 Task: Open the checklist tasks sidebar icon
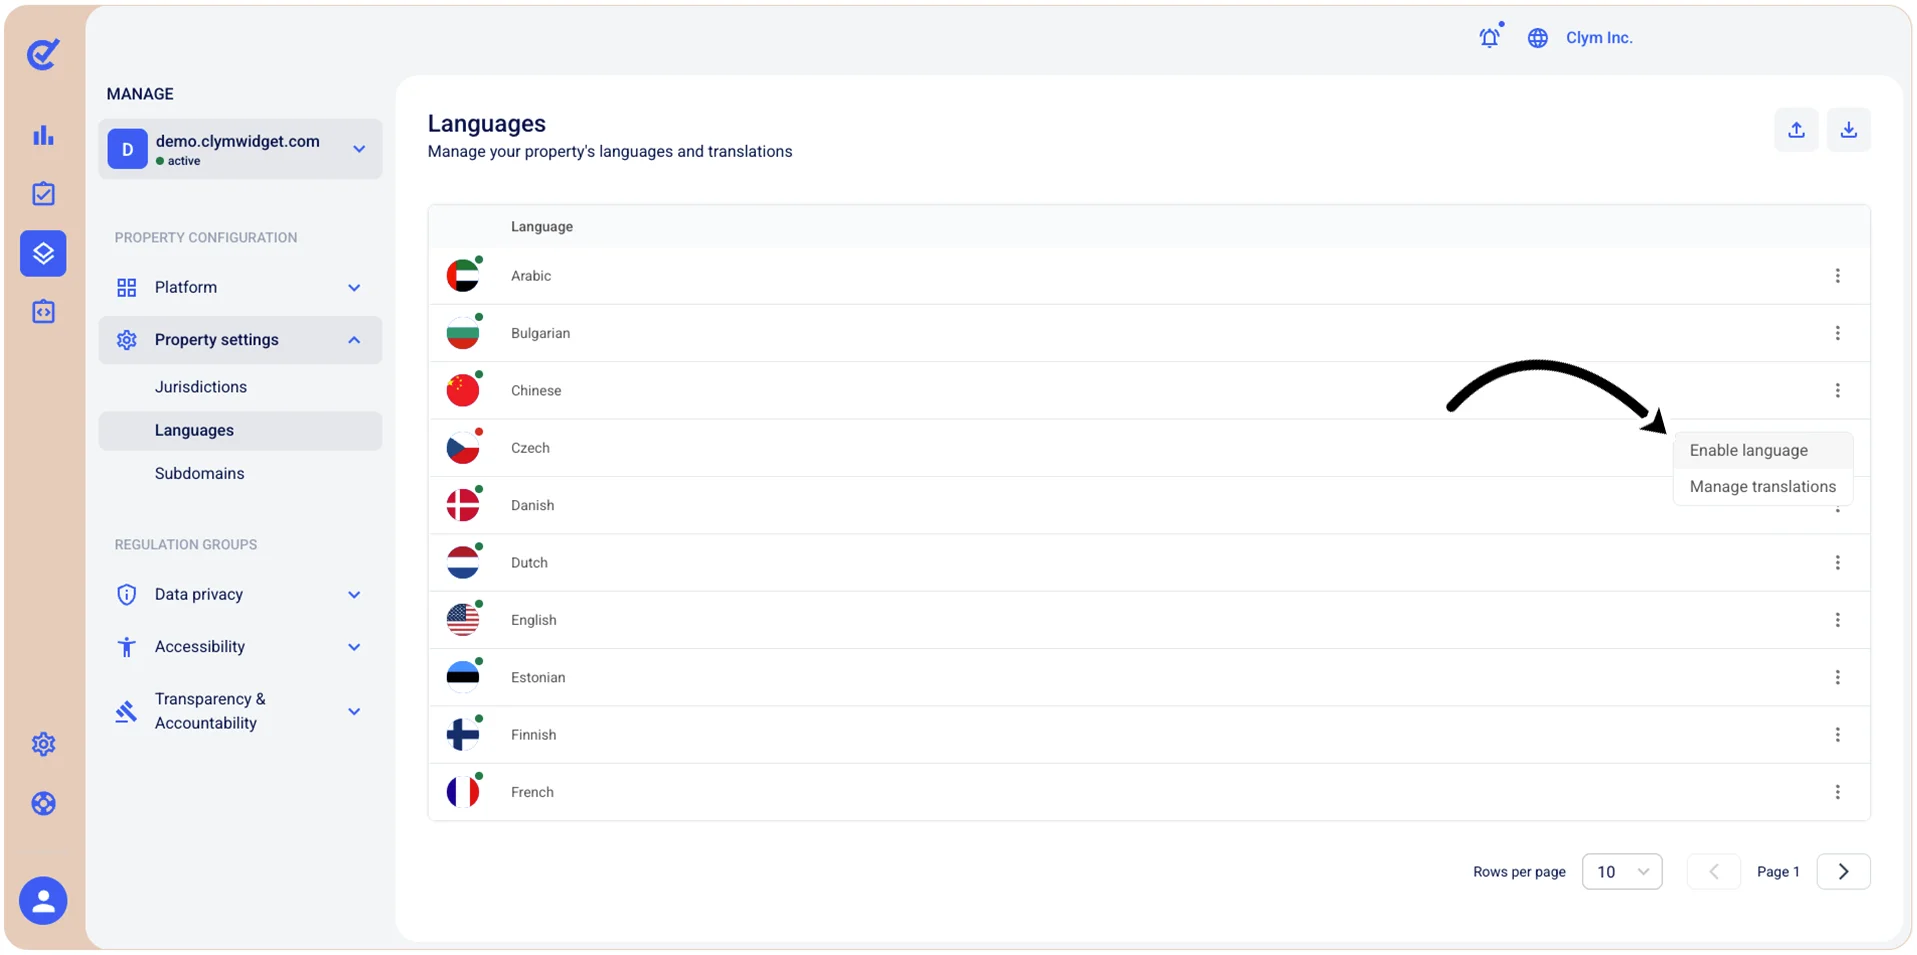[43, 194]
